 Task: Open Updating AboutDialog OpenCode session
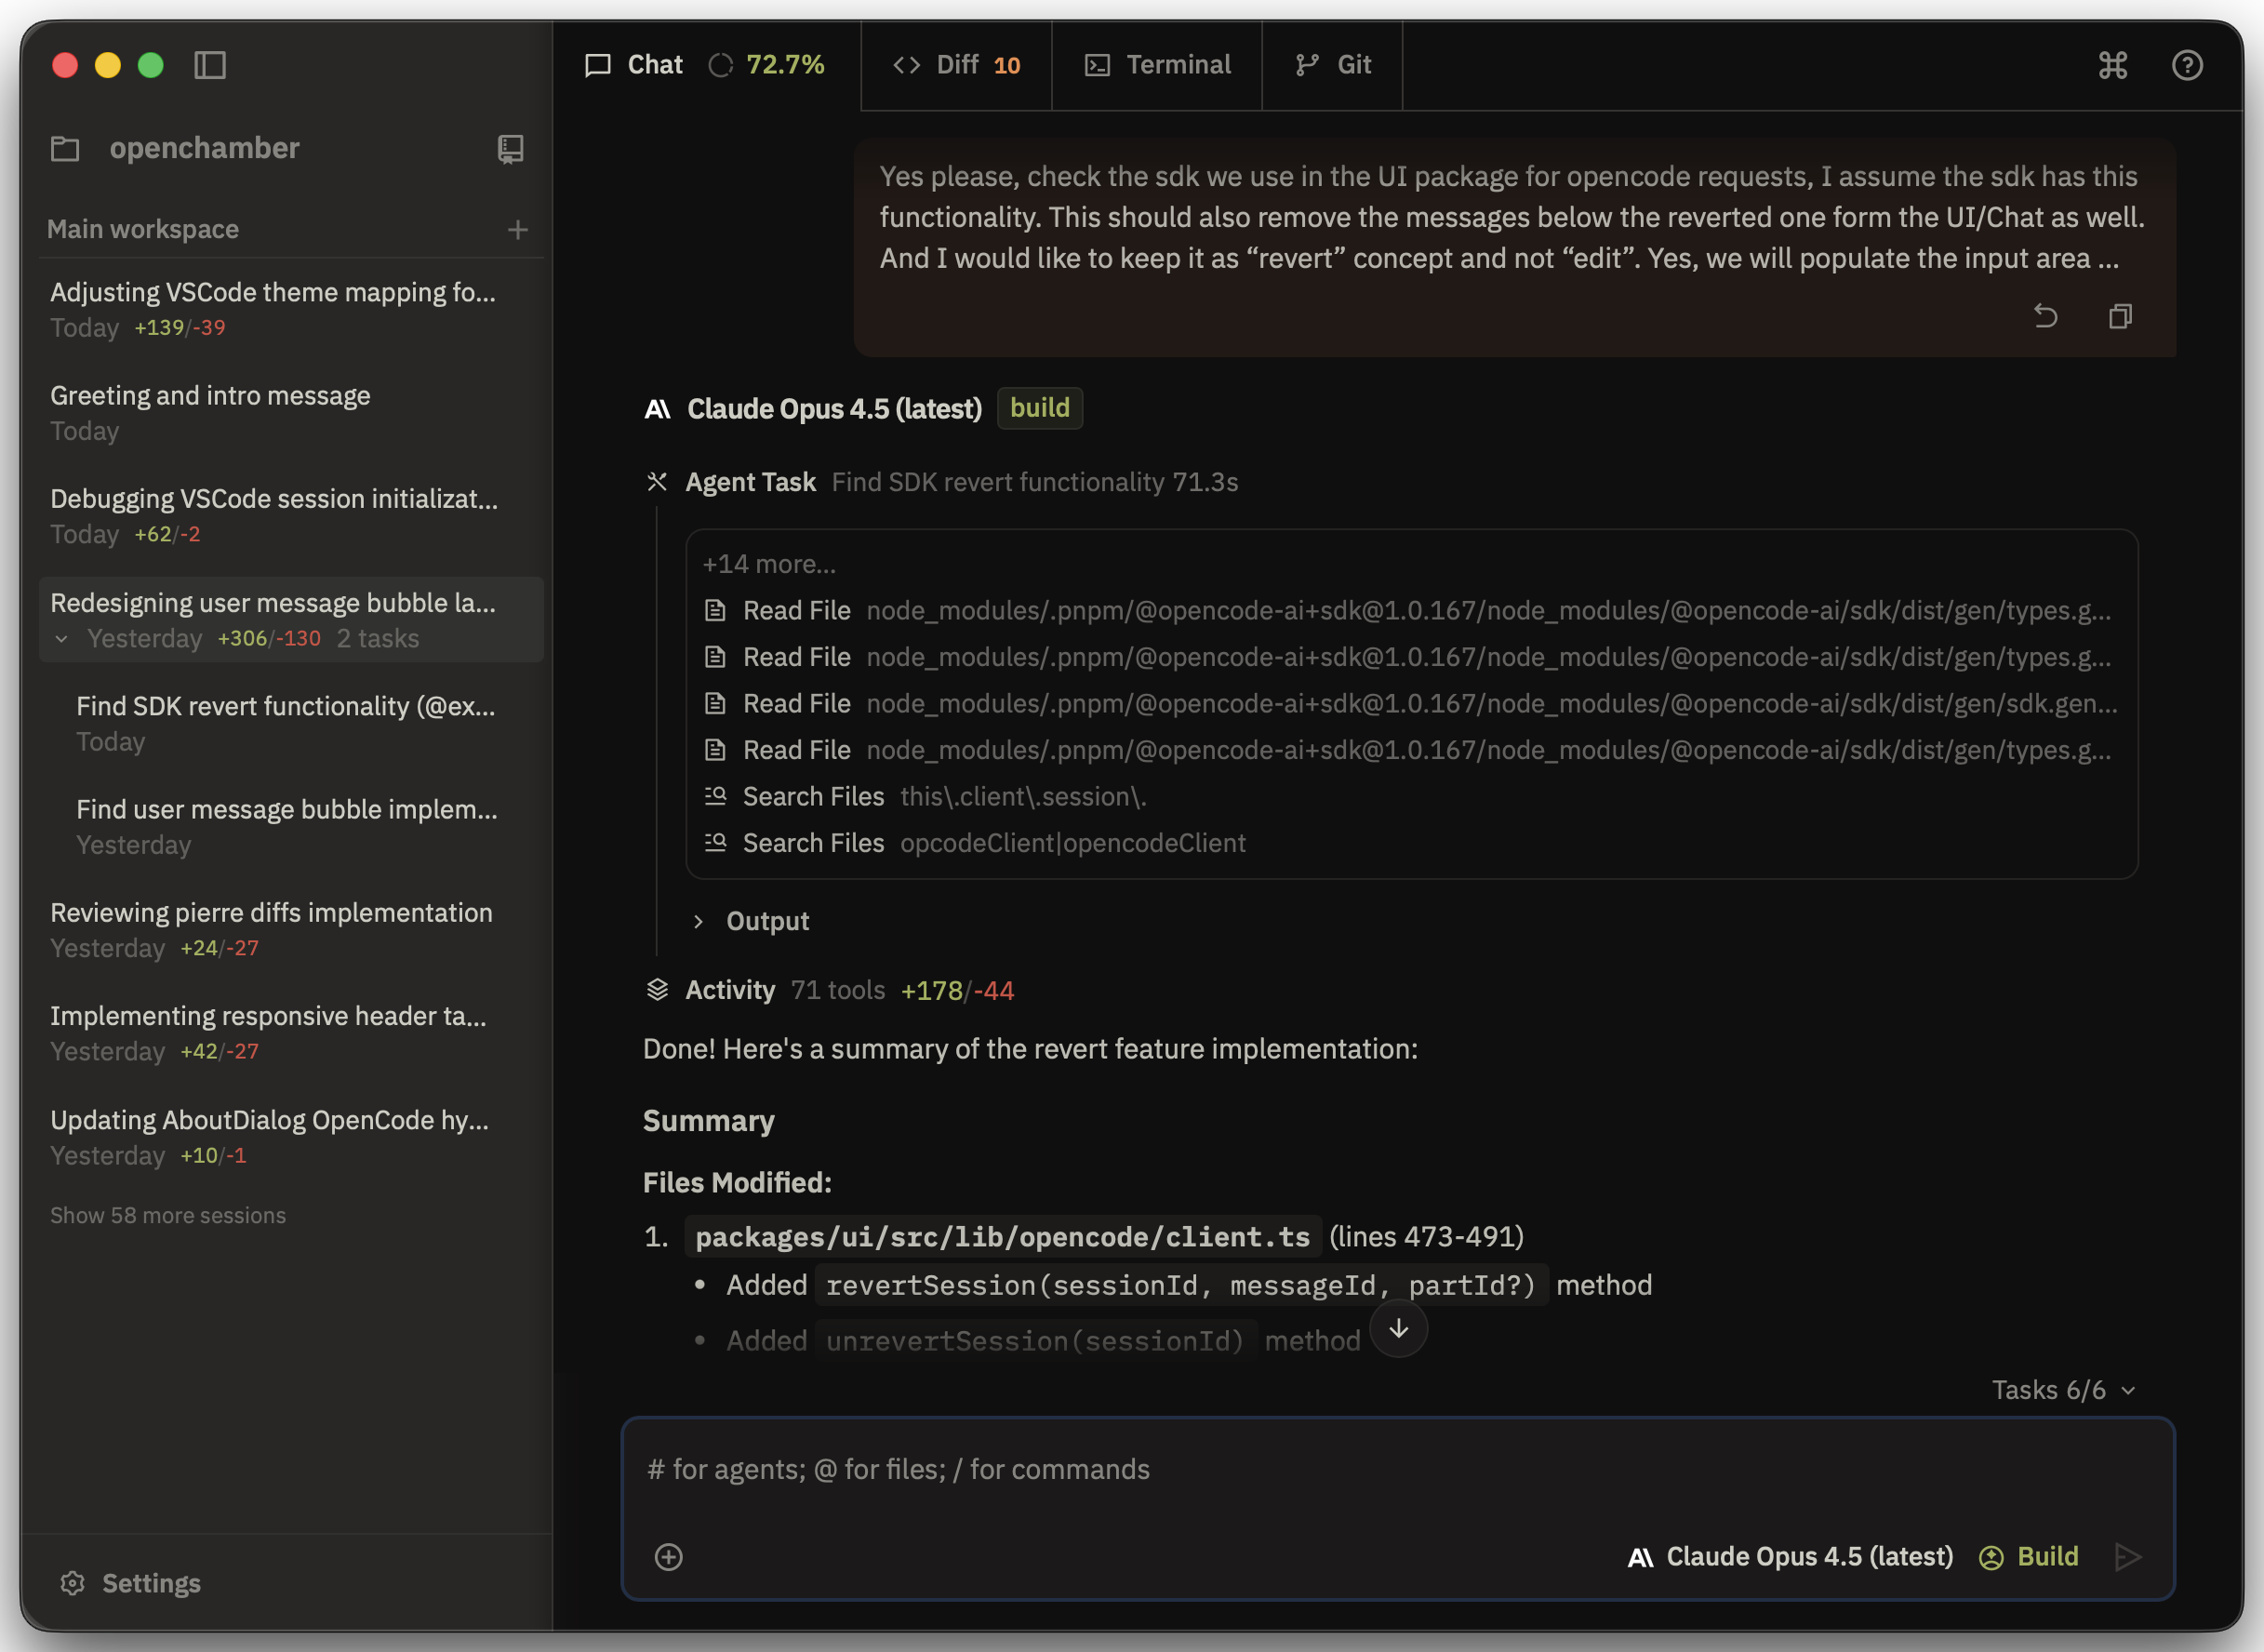(291, 1137)
